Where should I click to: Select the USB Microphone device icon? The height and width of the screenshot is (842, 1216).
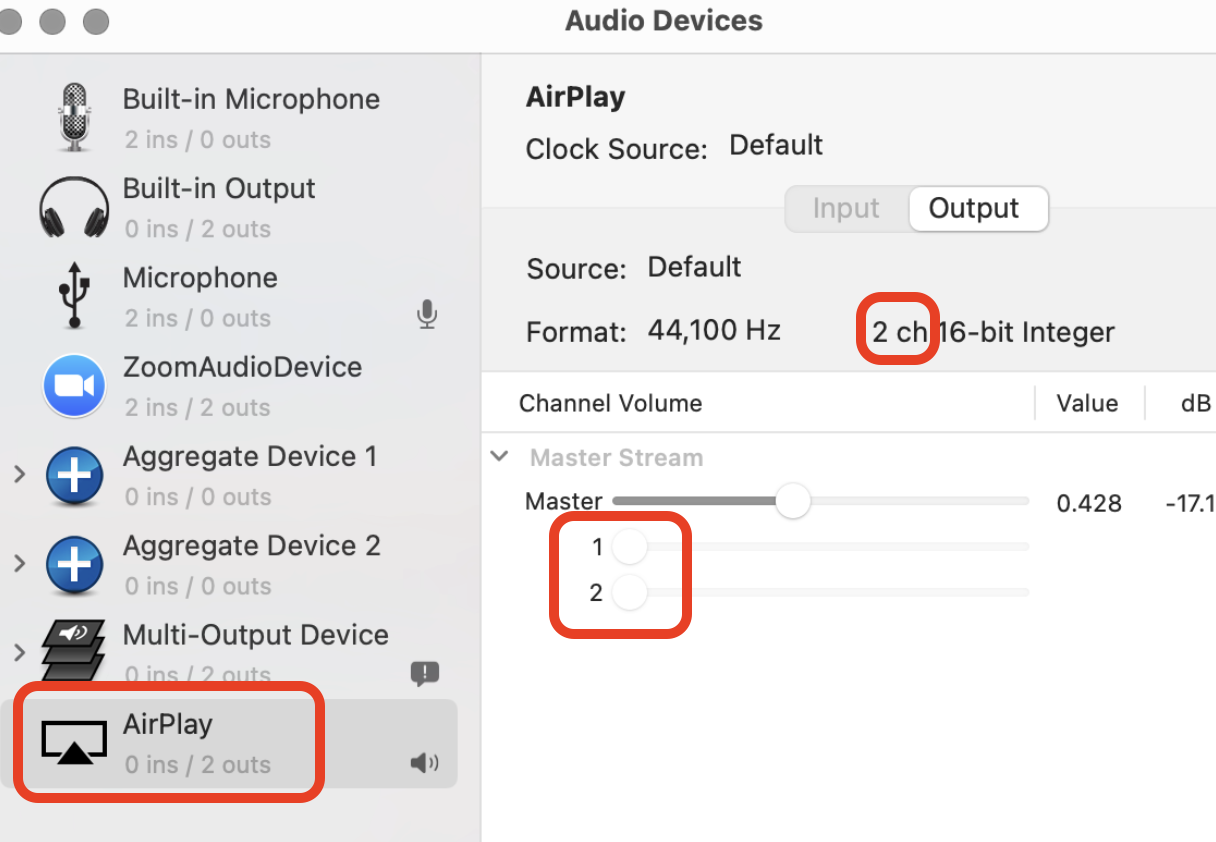[73, 296]
